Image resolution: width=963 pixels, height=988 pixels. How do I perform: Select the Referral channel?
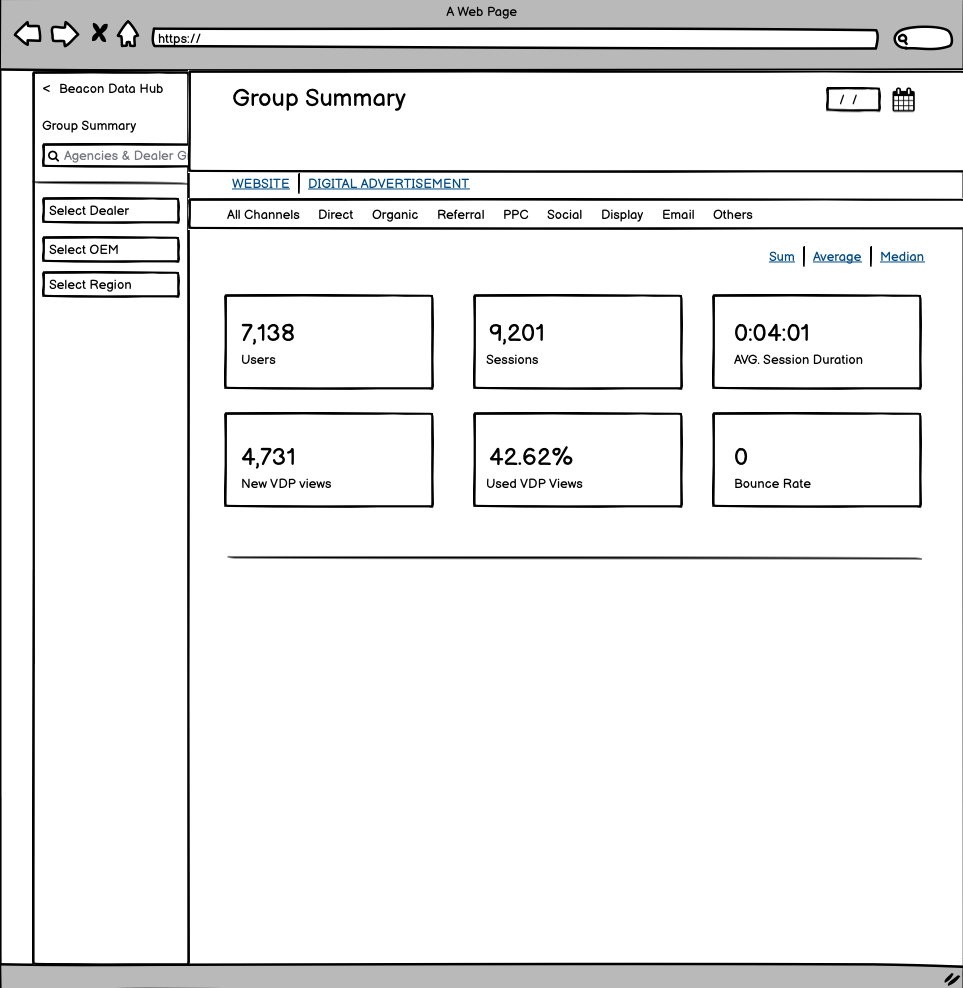tap(461, 215)
